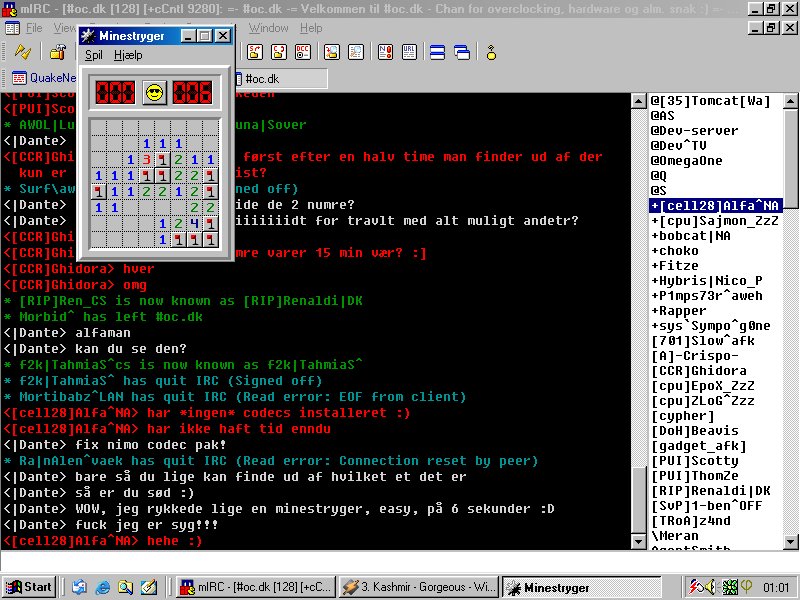Switch to the QuakeNet status switchbar button
Screen dimensions: 800x600
(44, 78)
